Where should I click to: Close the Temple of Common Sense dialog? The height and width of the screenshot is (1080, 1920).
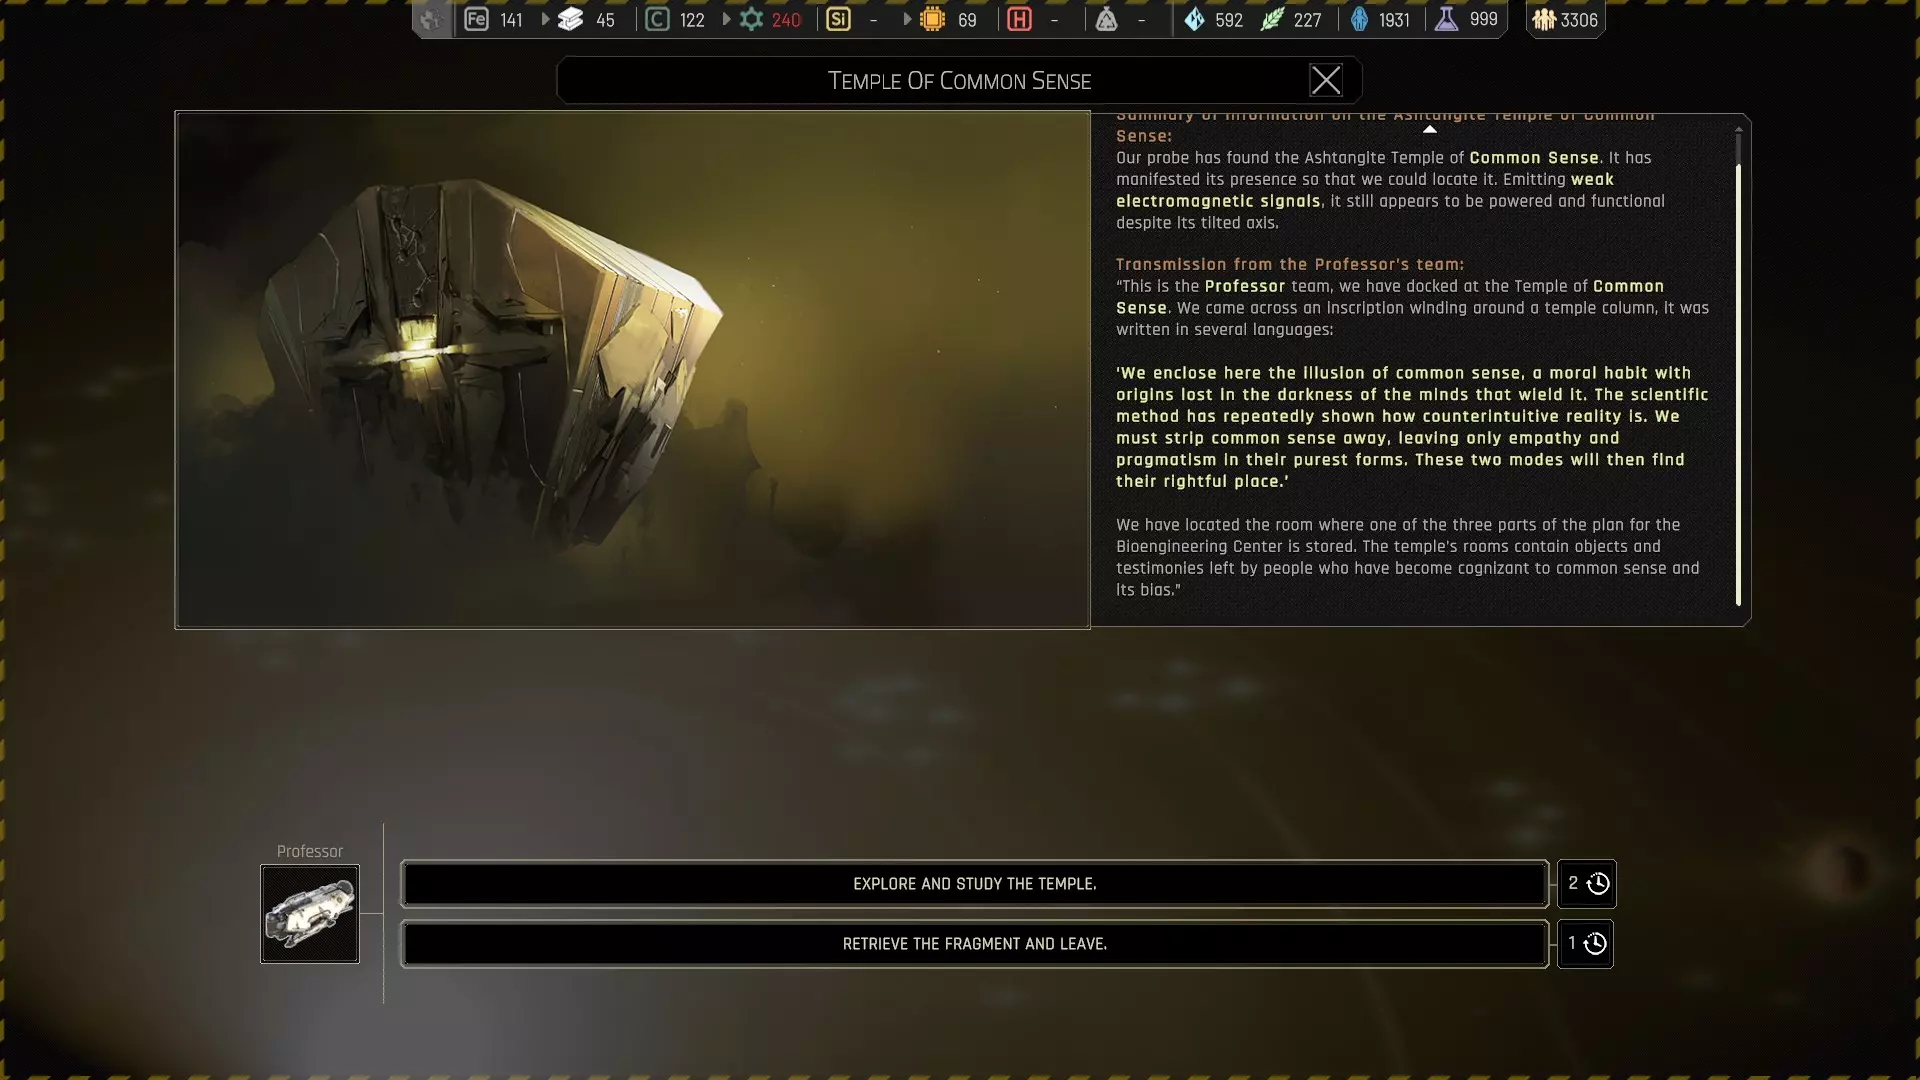point(1326,80)
